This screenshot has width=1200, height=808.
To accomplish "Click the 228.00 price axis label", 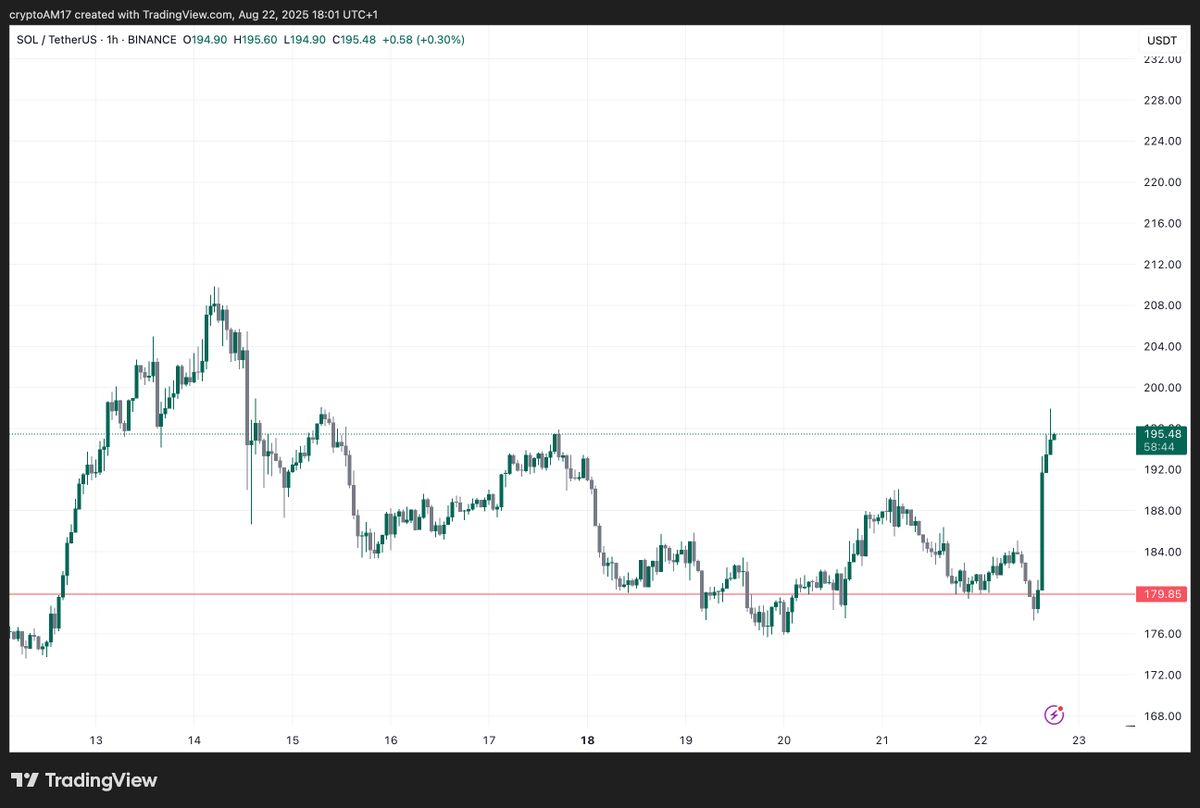I will (1161, 100).
